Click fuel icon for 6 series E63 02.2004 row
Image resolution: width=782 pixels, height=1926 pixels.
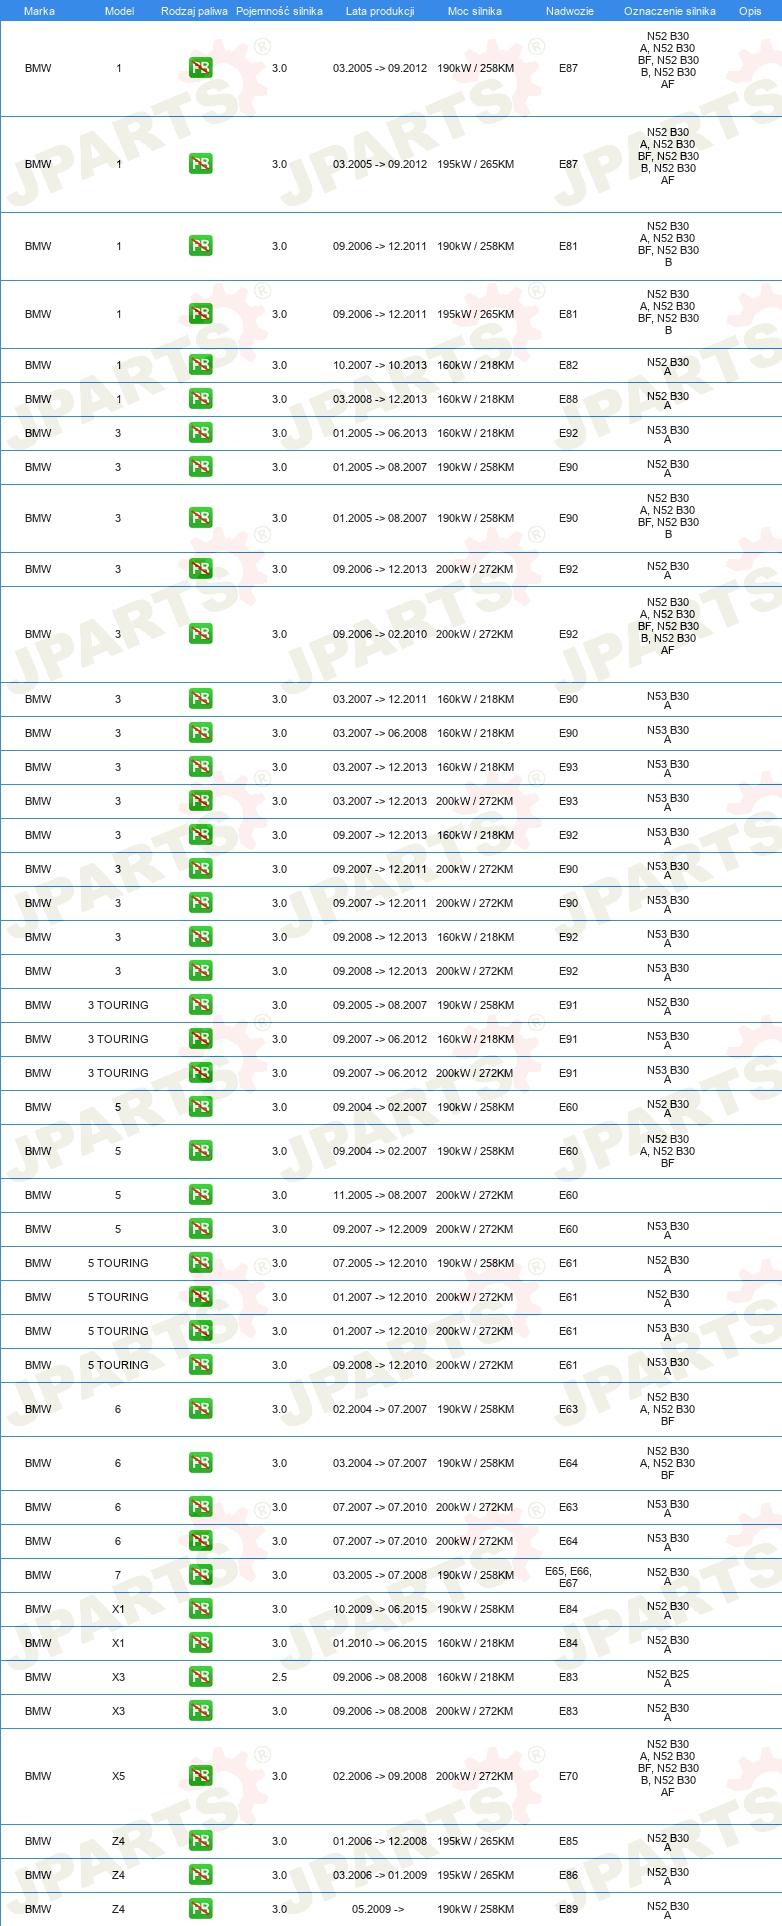point(200,1409)
